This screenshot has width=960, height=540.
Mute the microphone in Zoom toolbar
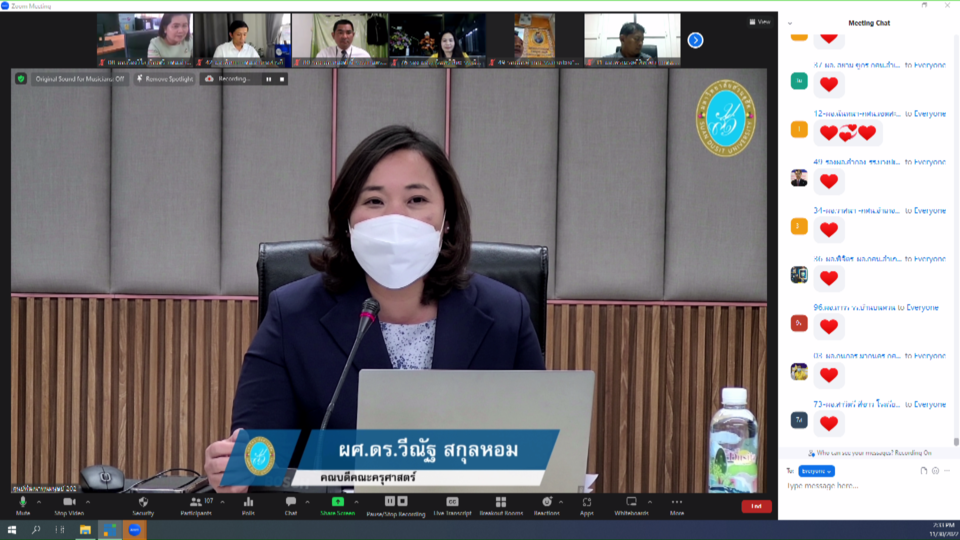pyautogui.click(x=23, y=506)
